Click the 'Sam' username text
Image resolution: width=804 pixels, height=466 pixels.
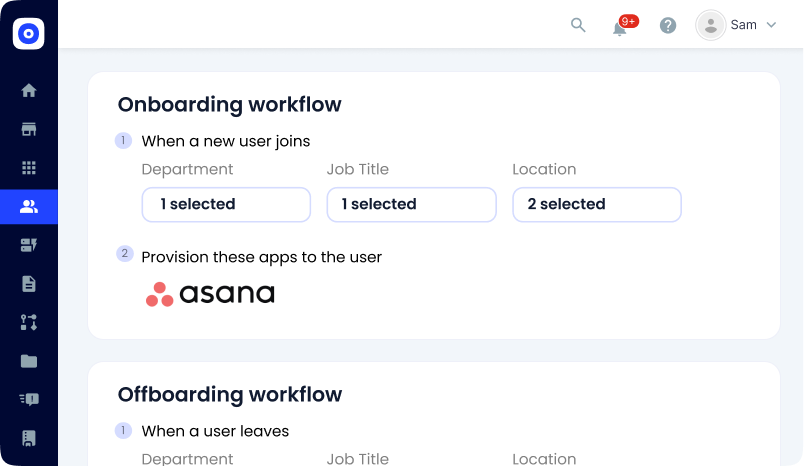coord(743,25)
